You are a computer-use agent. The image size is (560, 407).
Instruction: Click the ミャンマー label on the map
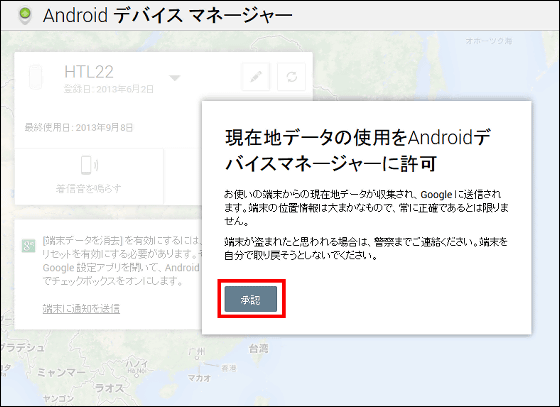pos(61,372)
